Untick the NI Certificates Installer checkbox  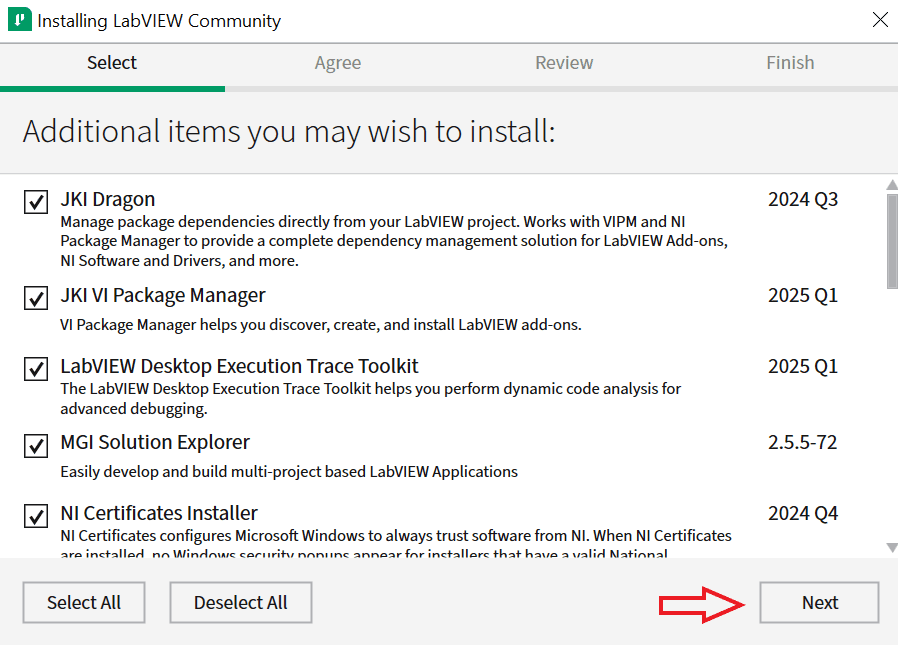pos(36,516)
